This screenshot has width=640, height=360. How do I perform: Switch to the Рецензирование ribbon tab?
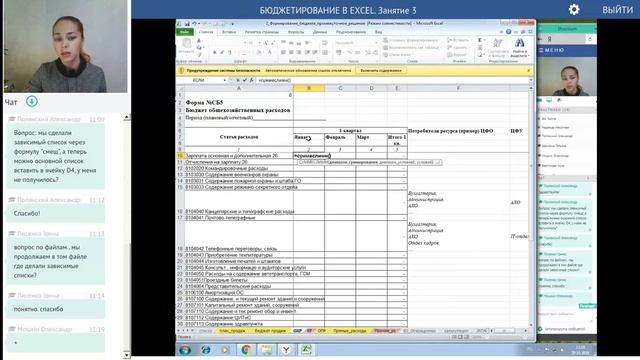pos(351,32)
